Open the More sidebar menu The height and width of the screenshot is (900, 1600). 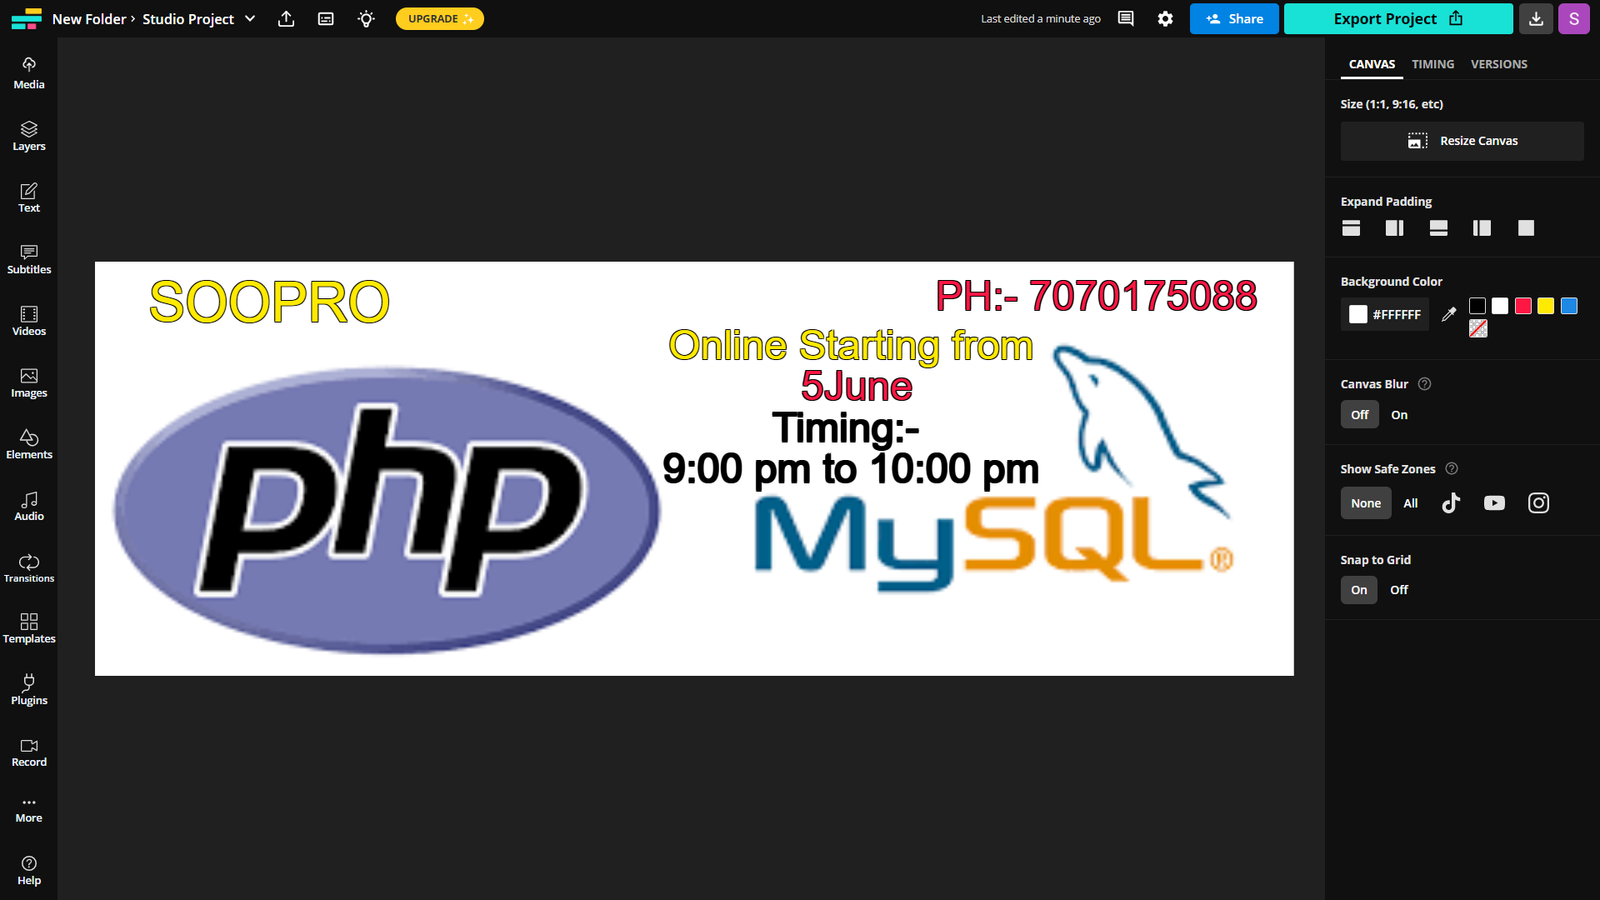[x=29, y=808]
